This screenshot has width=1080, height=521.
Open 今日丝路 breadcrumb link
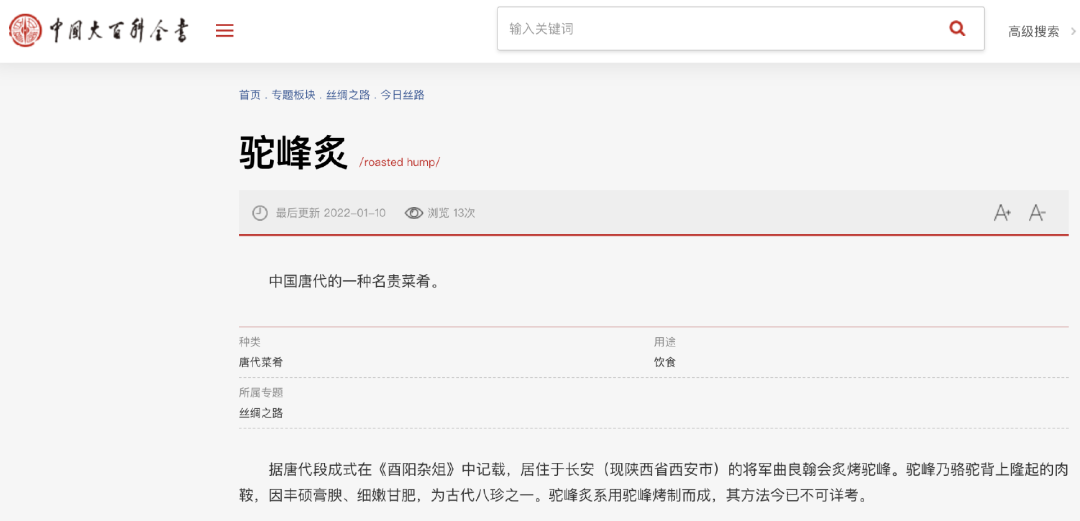[402, 95]
